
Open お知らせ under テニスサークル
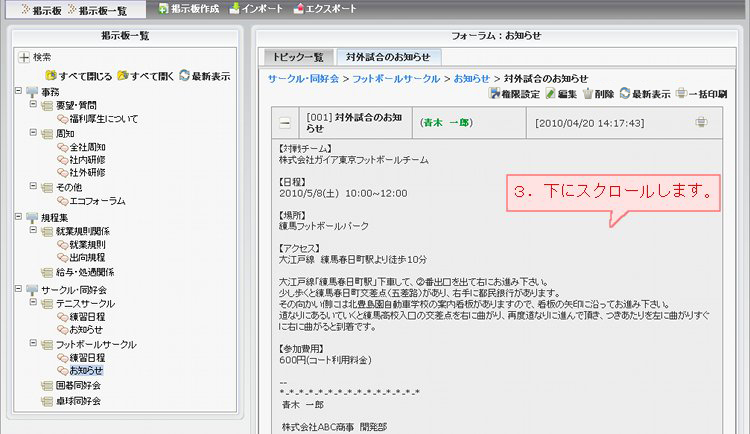tap(86, 329)
